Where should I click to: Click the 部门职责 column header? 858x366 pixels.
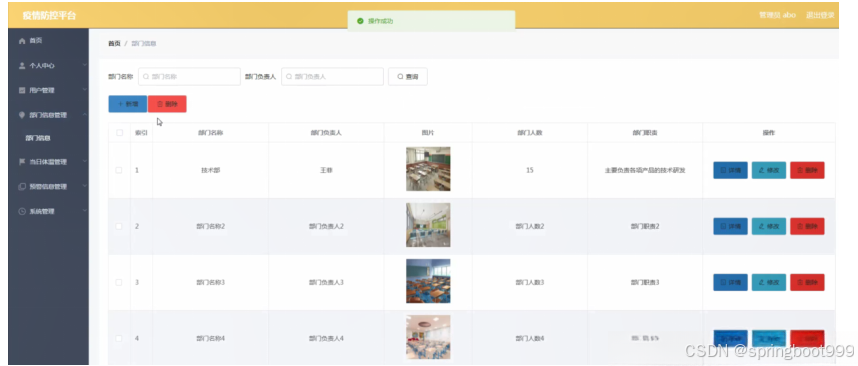(x=645, y=133)
